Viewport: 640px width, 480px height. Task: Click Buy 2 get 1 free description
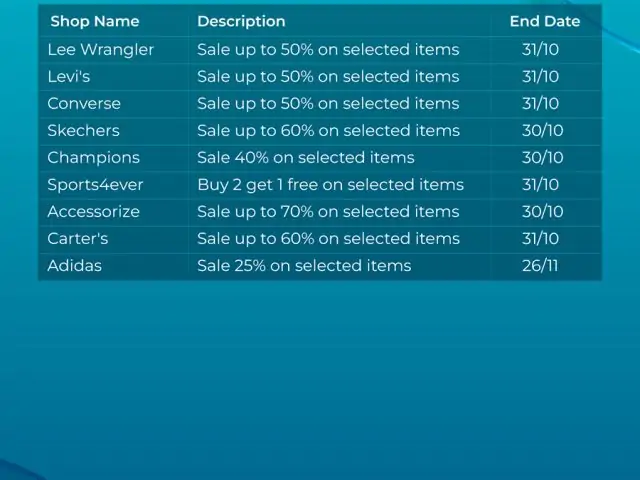(x=331, y=185)
